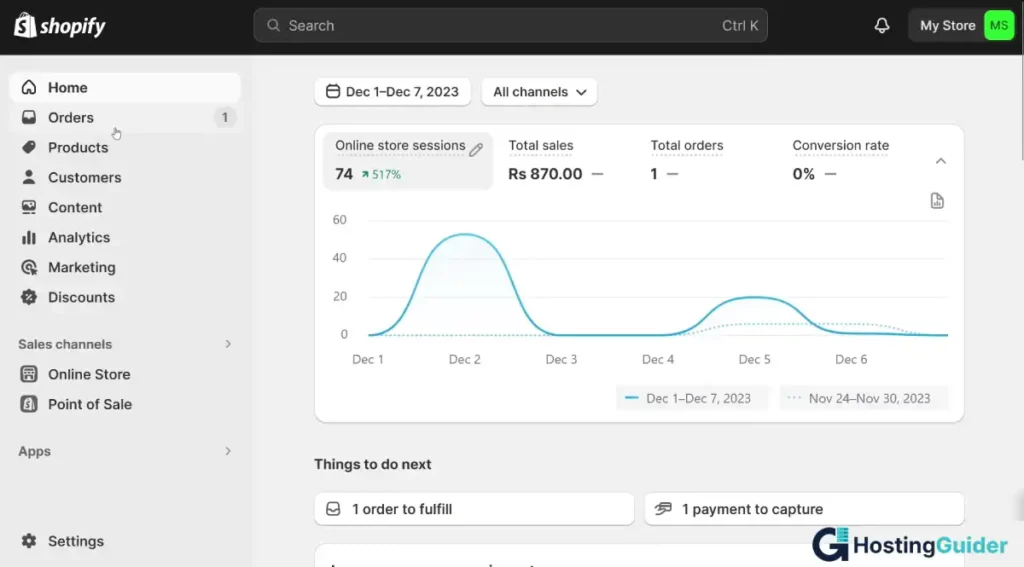The width and height of the screenshot is (1024, 567).
Task: Open the Dec 1–Dec 7, 2023 date picker
Action: pos(392,92)
